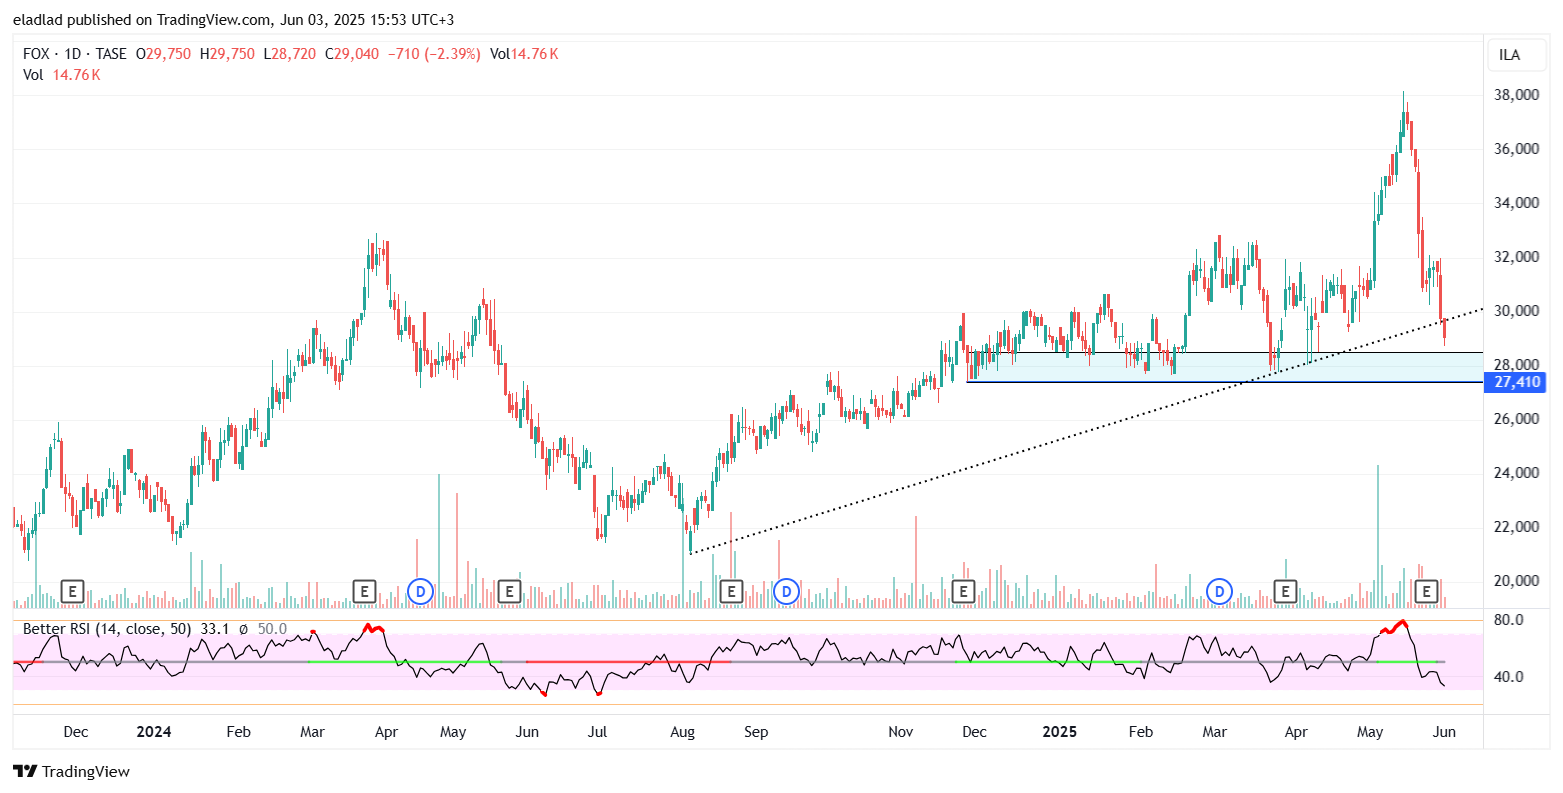
Task: Click the 34,000 price axis label
Action: pos(1515,203)
